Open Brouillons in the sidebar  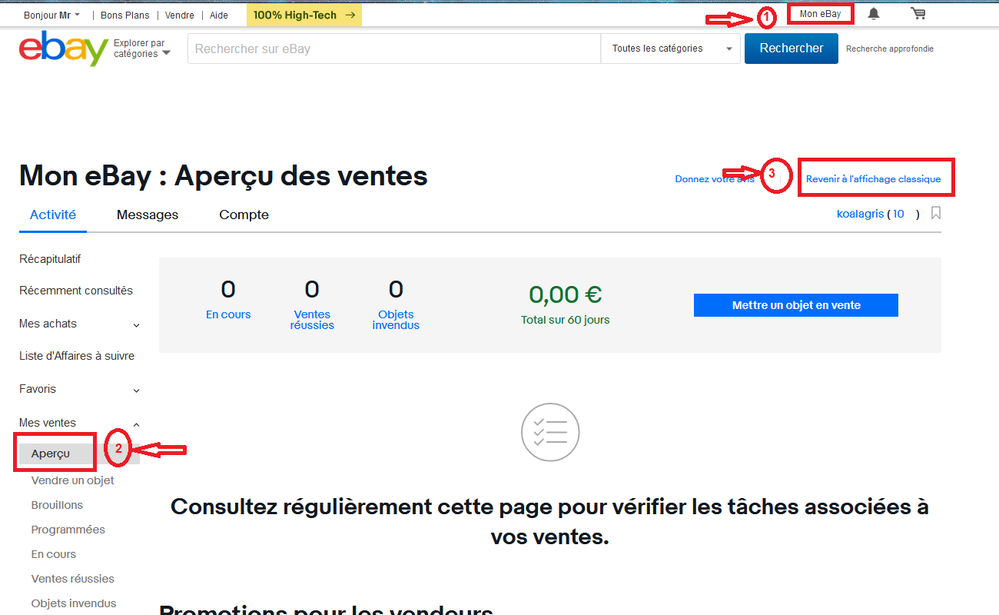tap(57, 505)
